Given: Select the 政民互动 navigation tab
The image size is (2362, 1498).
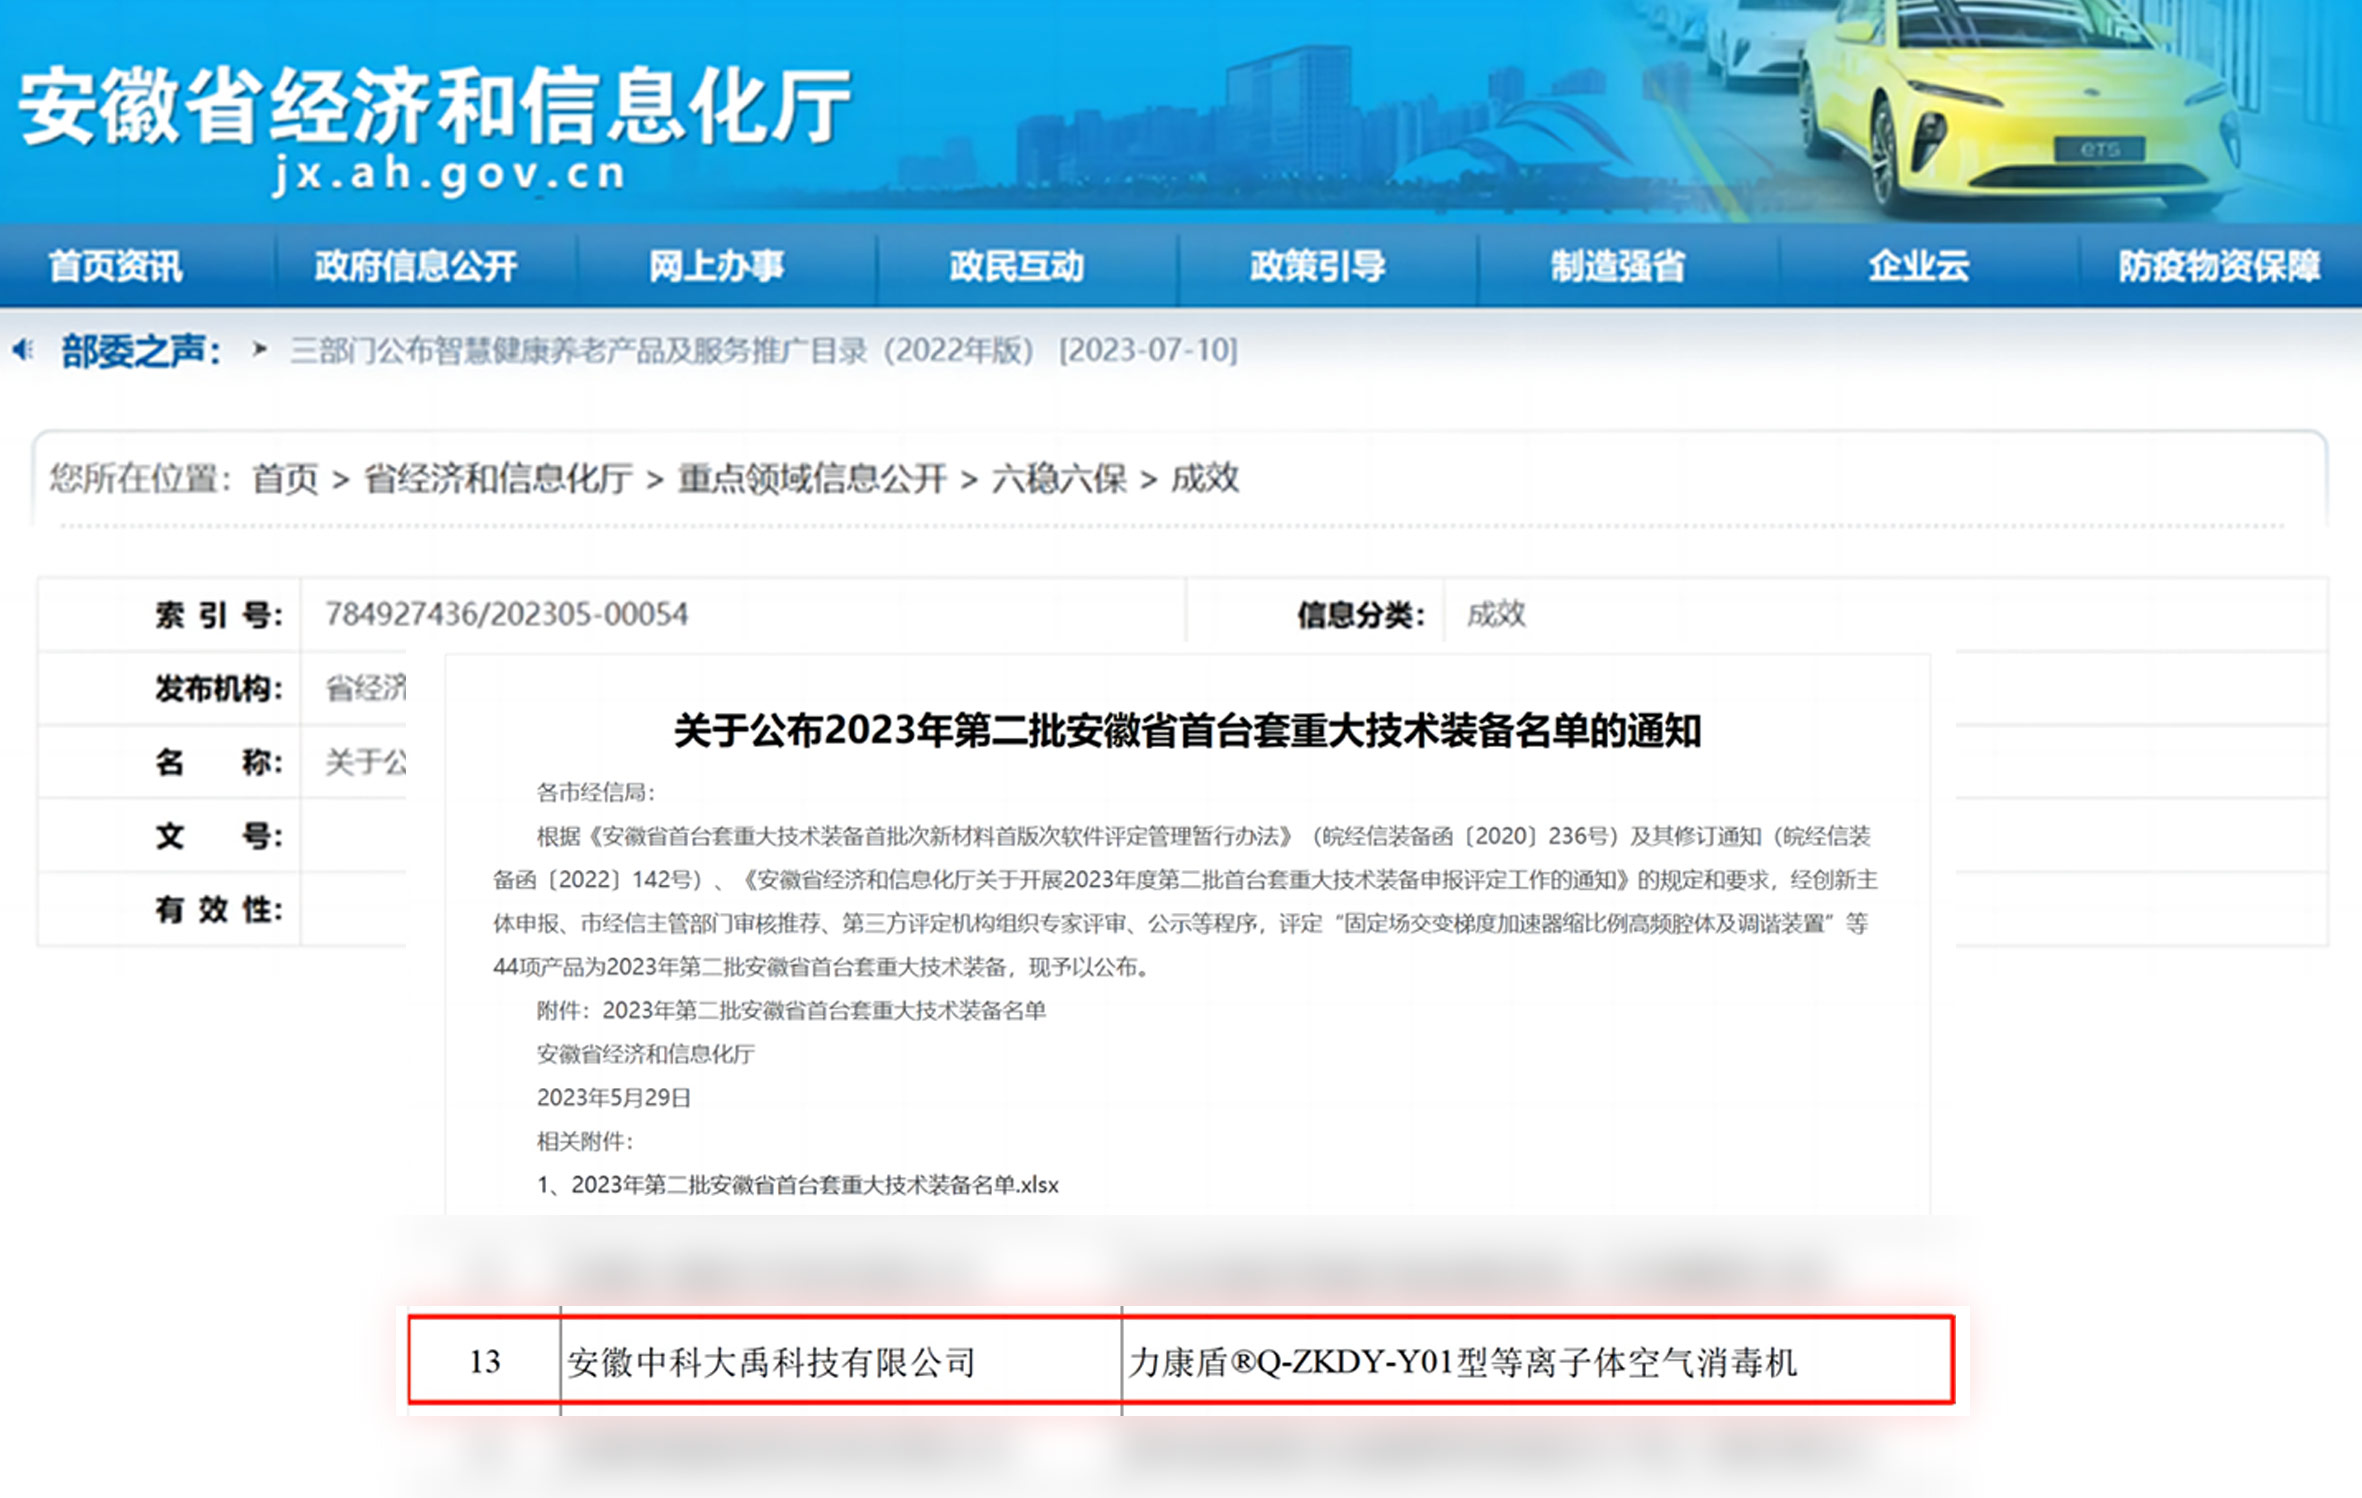Looking at the screenshot, I should (x=1016, y=266).
